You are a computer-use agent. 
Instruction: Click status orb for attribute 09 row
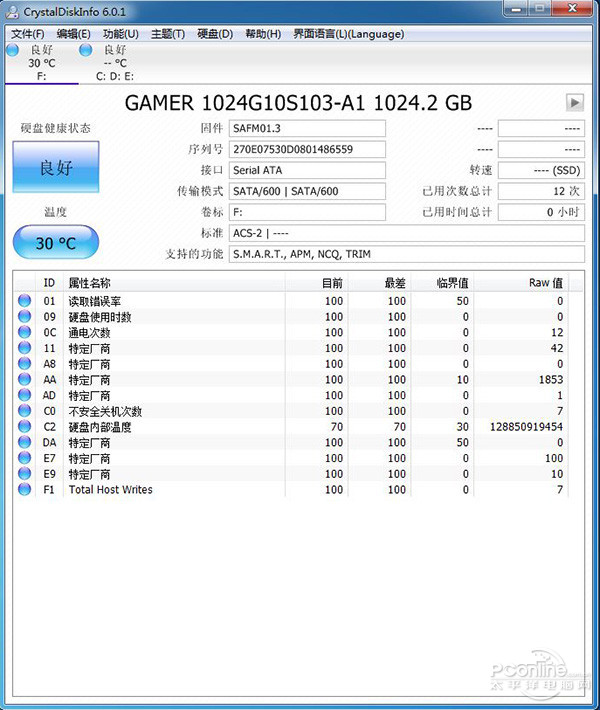[24, 317]
